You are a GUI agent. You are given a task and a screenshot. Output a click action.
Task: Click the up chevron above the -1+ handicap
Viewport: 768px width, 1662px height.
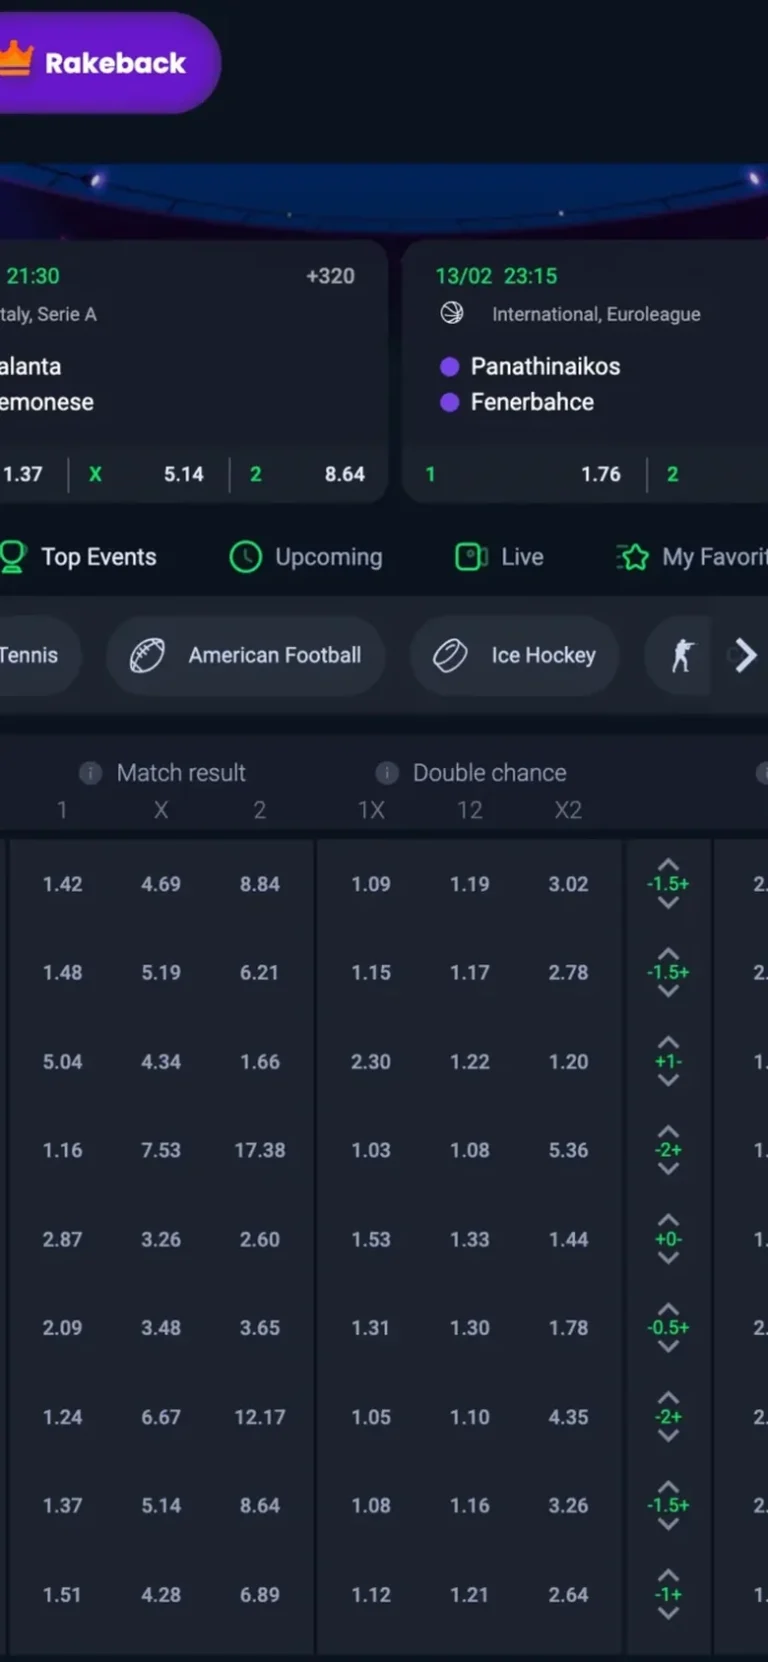[668, 1576]
